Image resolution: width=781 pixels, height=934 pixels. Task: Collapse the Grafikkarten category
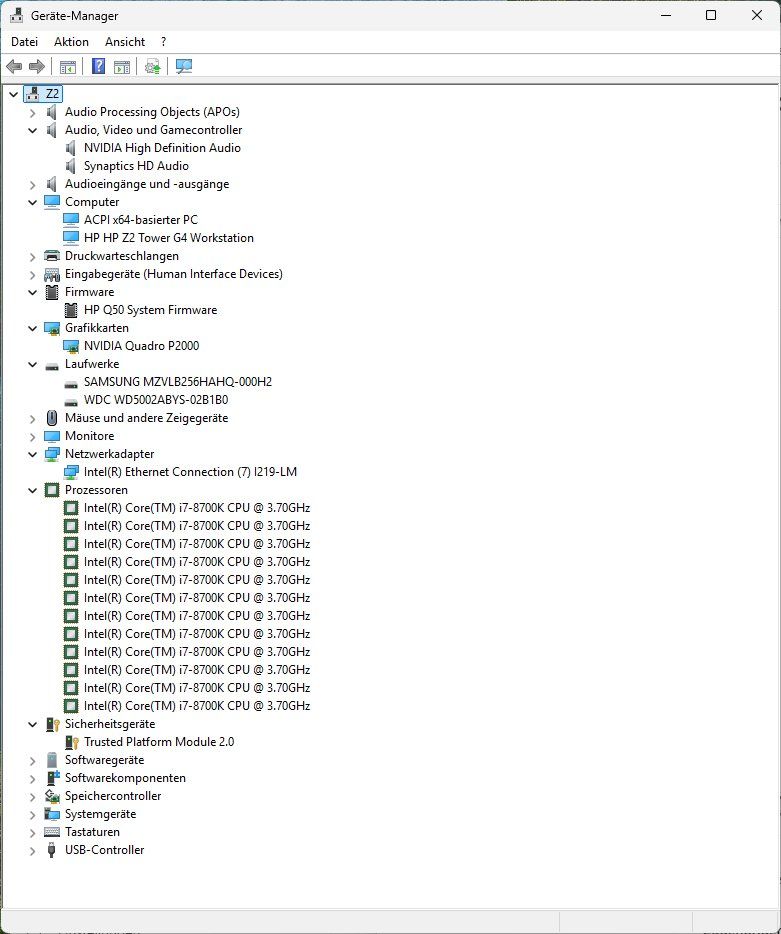[33, 328]
